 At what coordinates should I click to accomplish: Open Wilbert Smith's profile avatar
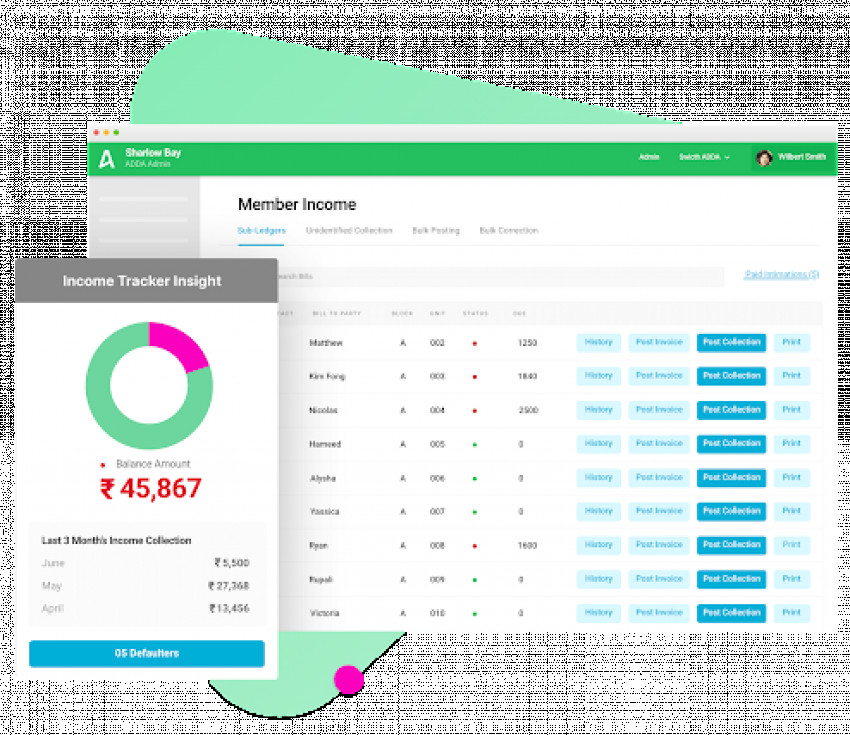click(x=765, y=158)
